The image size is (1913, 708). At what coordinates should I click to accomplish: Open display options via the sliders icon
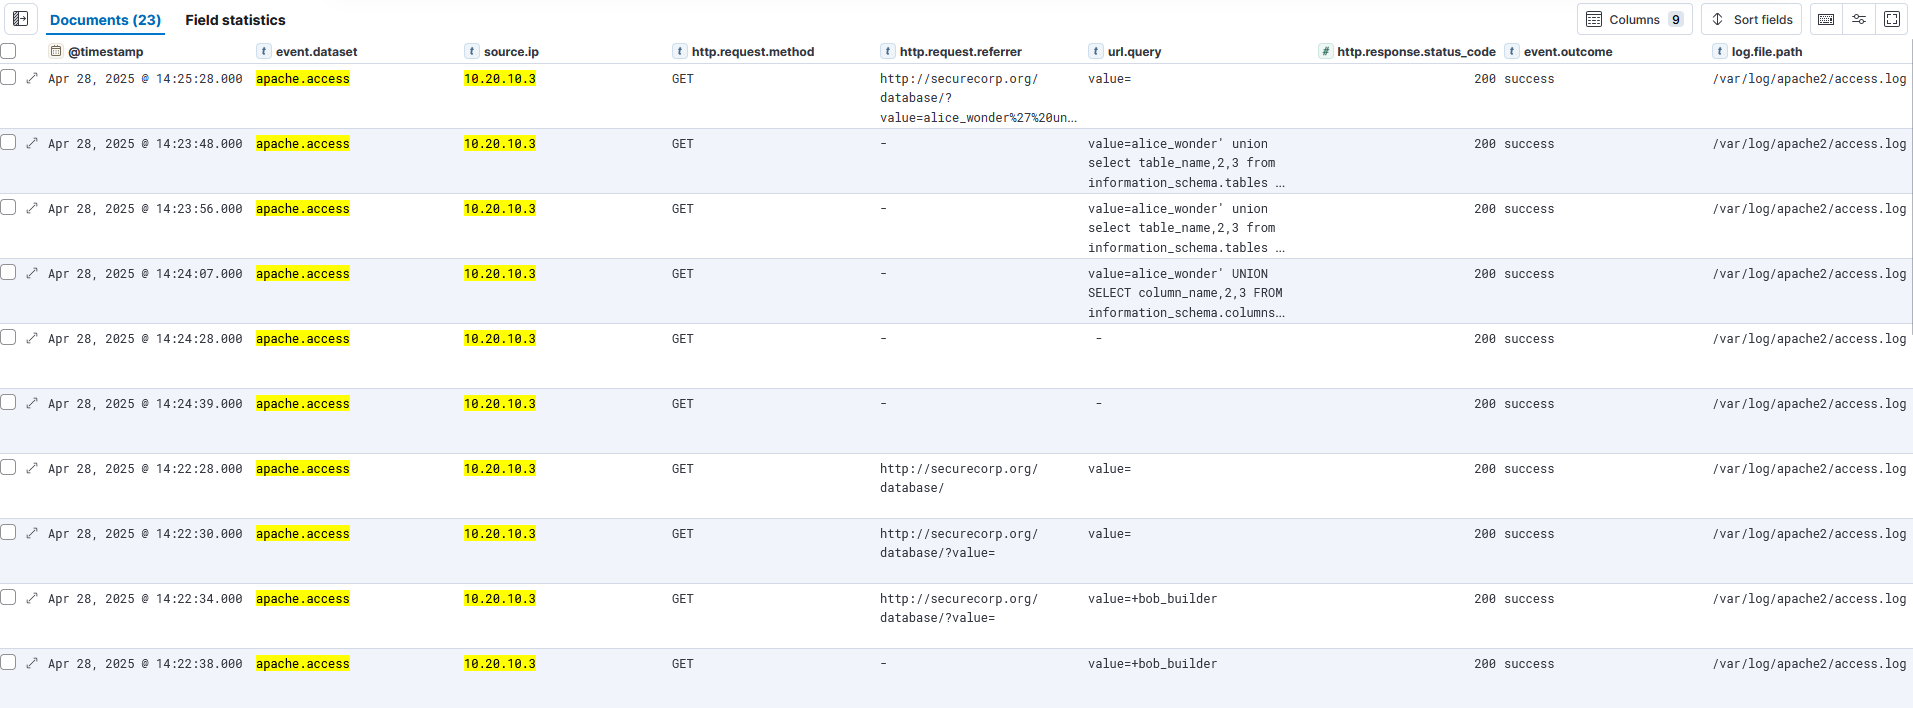[1859, 19]
